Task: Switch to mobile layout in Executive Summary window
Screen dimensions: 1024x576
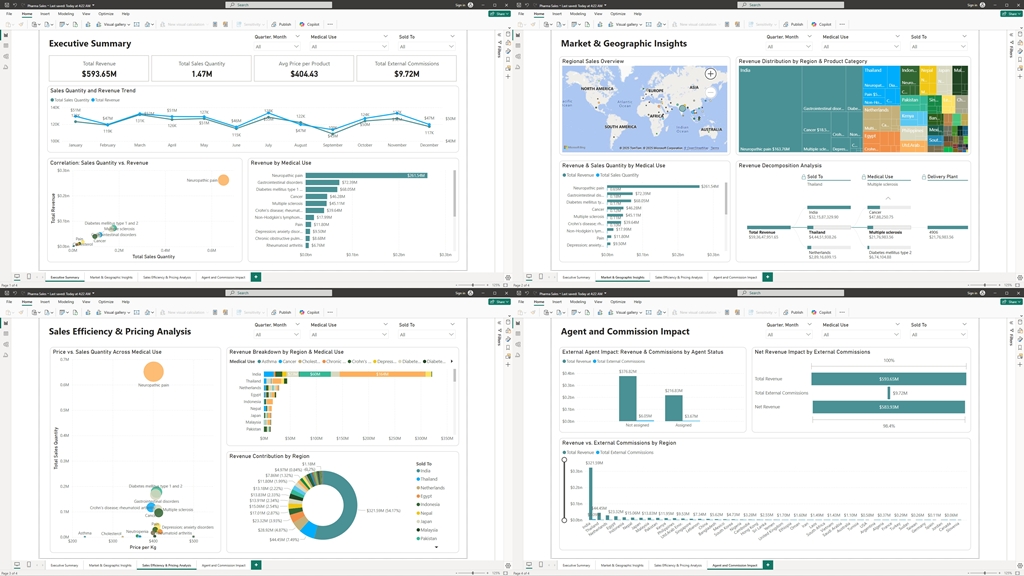Action: coord(30,276)
